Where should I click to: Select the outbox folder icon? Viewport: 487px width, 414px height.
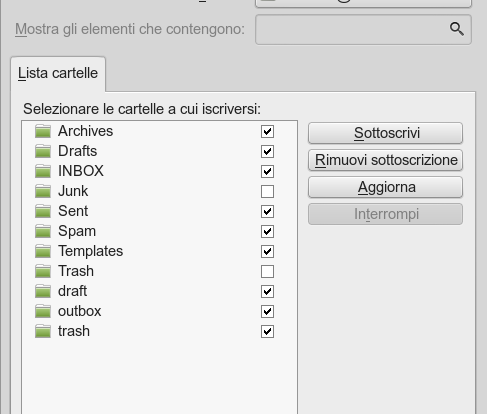(43, 311)
